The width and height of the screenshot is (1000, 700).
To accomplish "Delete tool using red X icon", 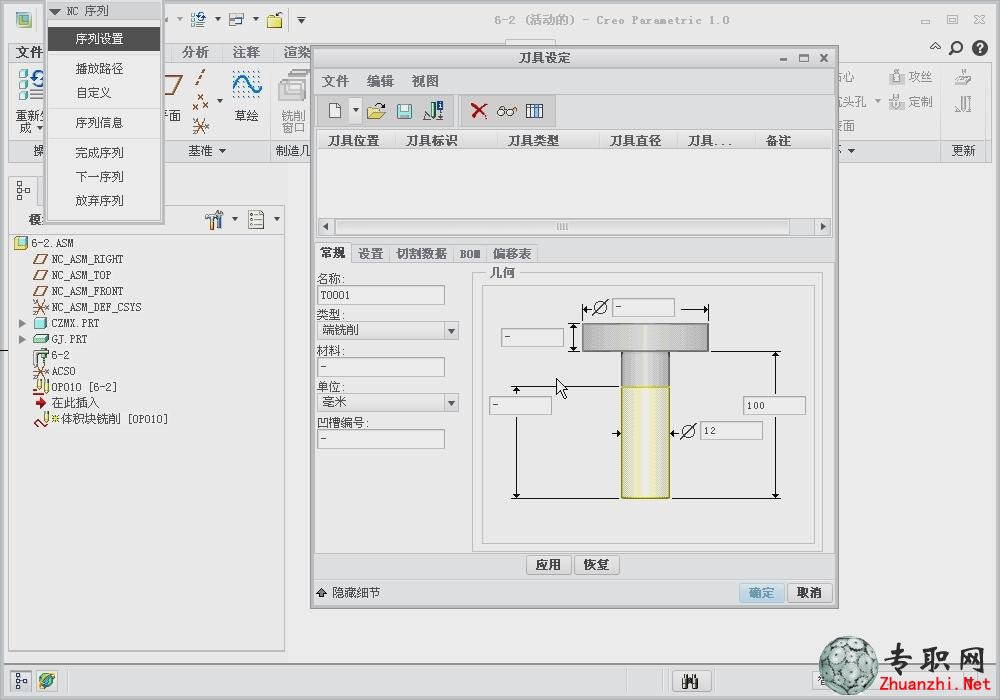I will [x=478, y=111].
